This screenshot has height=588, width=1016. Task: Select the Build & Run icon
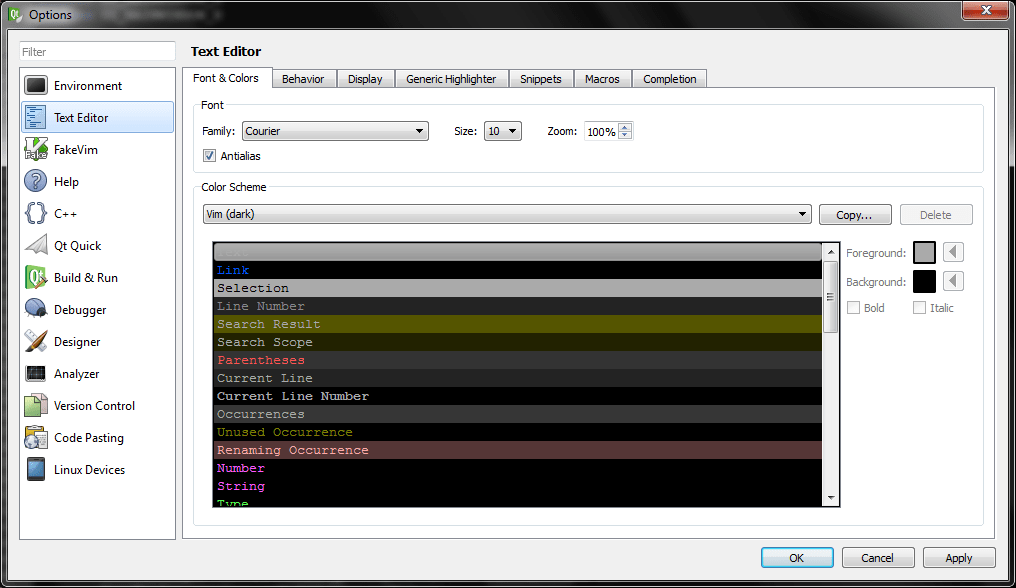tap(36, 277)
